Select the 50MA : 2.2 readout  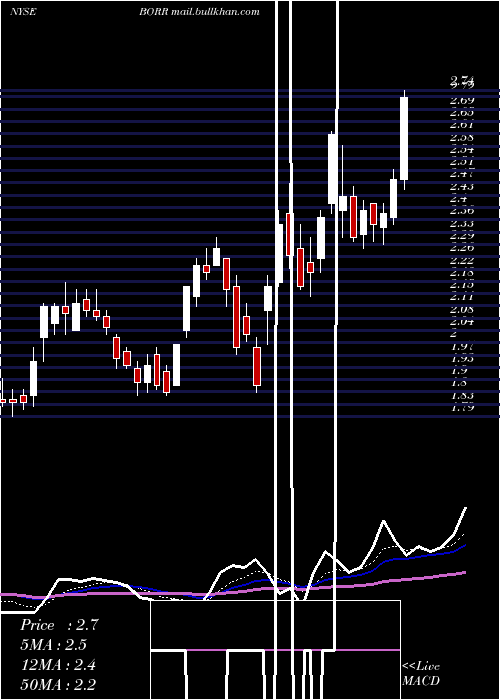(58, 684)
